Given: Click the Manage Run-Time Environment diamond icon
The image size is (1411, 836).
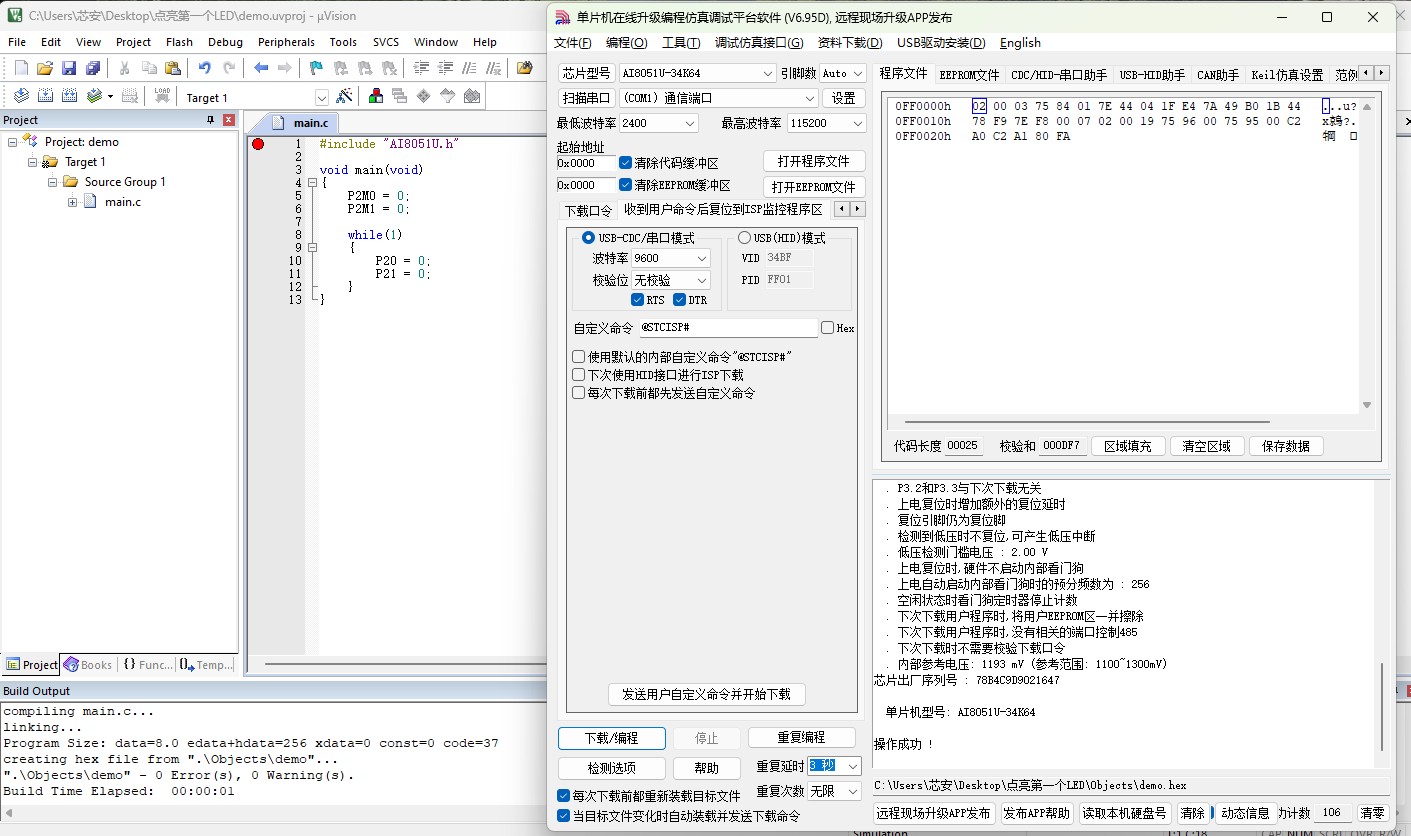Looking at the screenshot, I should point(424,96).
